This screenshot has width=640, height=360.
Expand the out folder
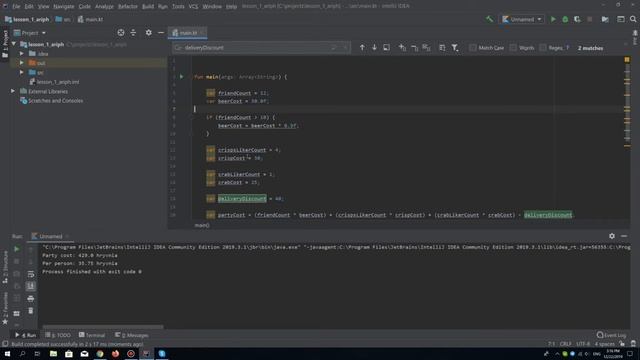22,63
